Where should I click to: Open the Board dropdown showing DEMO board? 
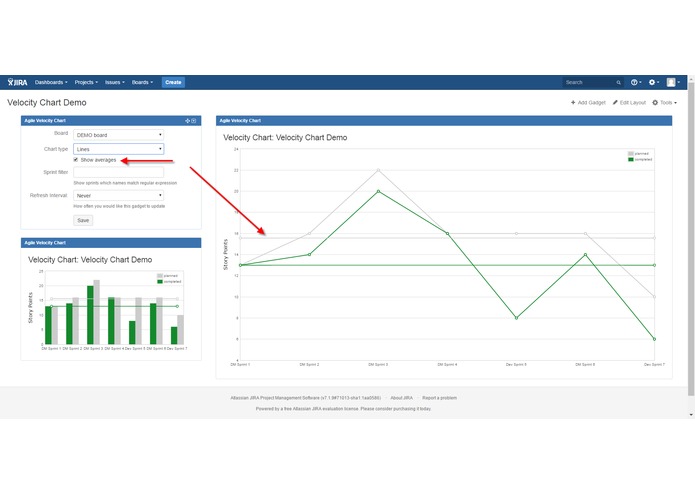coord(118,135)
